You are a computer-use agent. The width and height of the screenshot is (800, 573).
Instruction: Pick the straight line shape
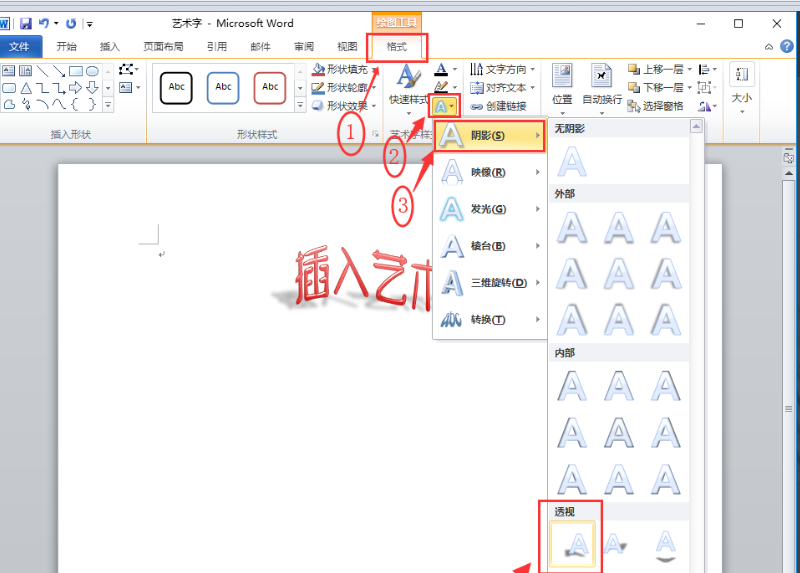pyautogui.click(x=42, y=71)
